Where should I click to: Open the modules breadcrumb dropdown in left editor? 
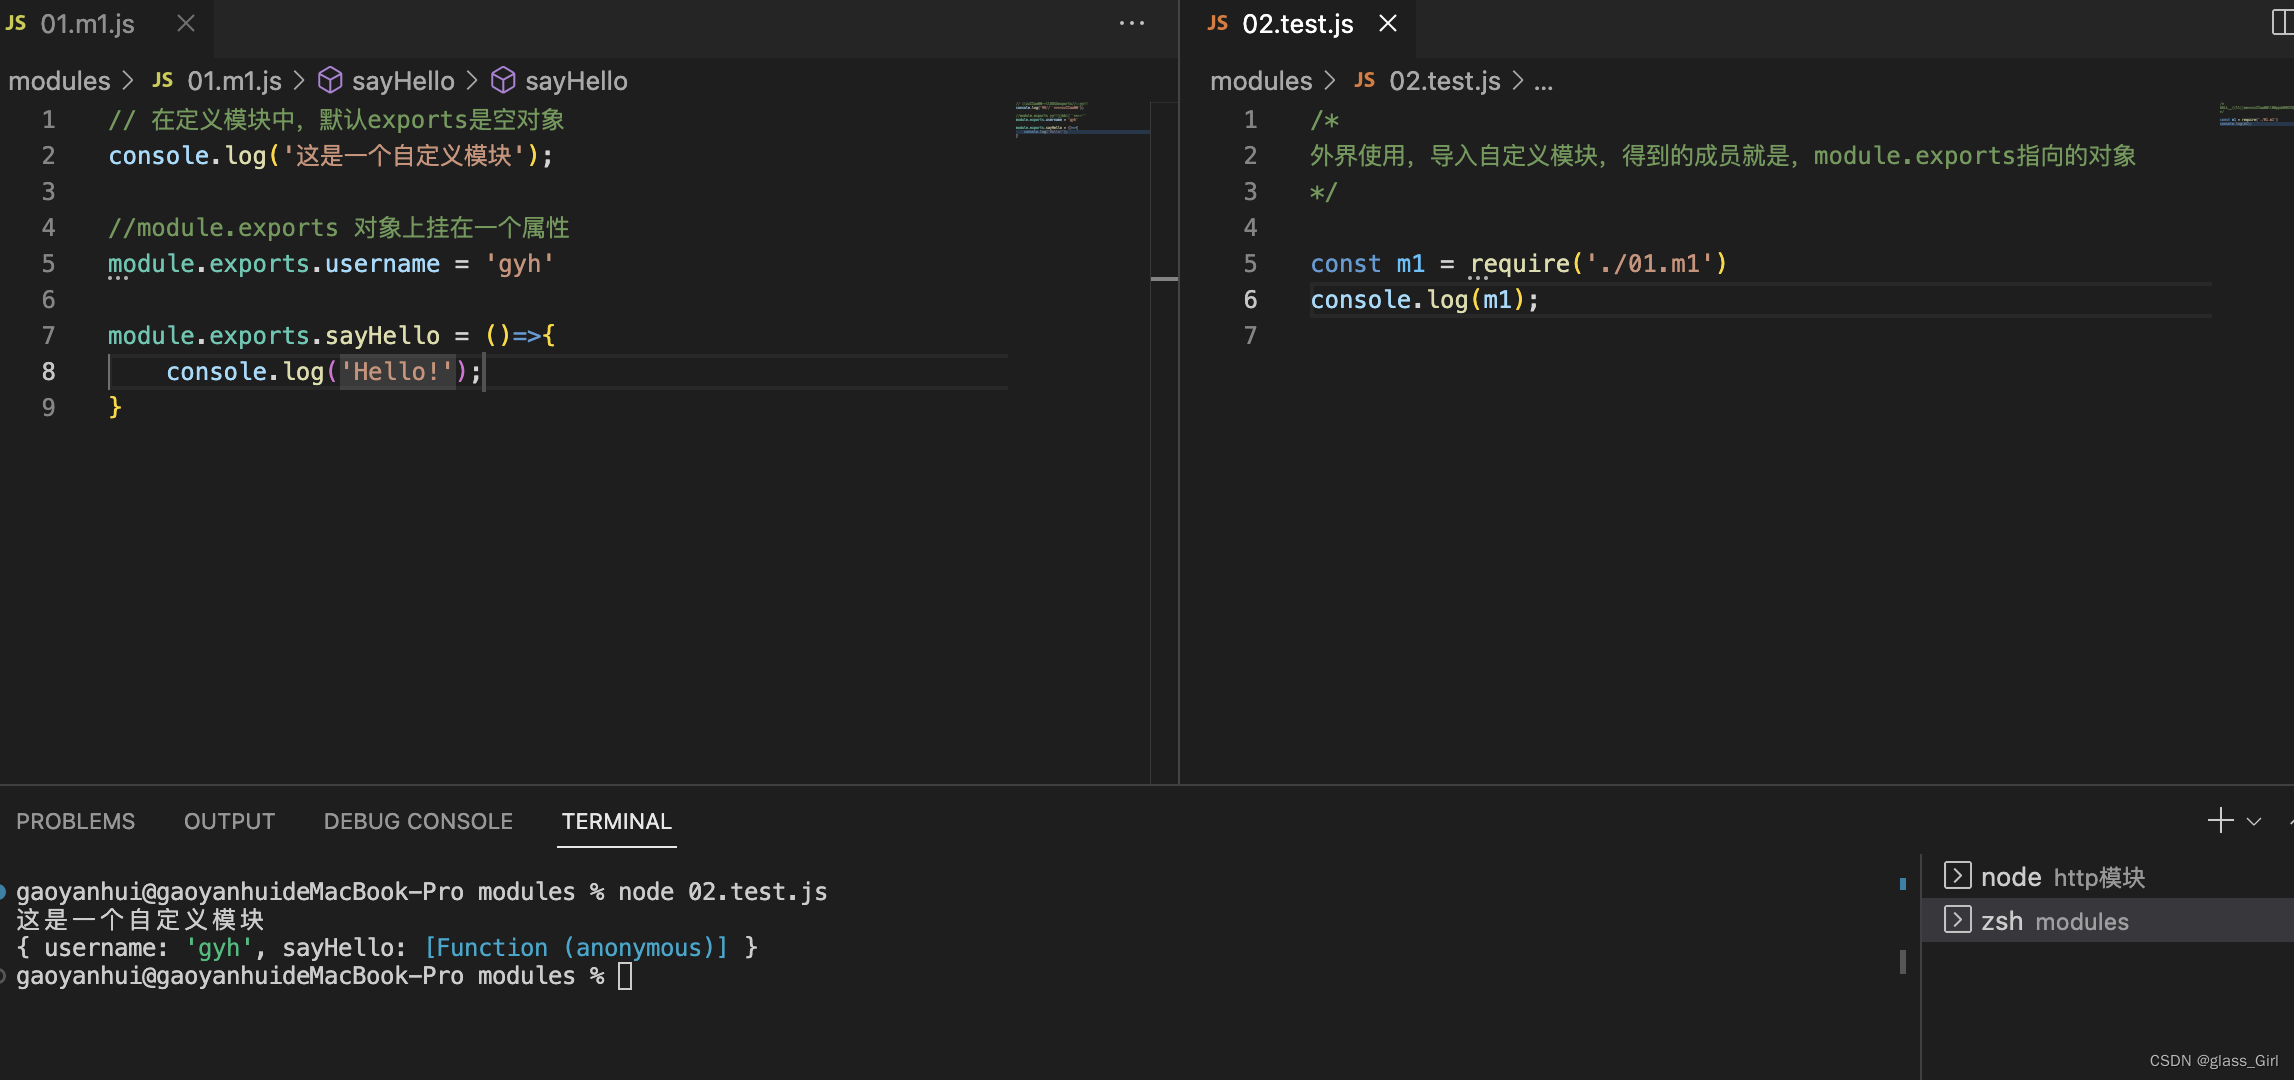pos(58,80)
